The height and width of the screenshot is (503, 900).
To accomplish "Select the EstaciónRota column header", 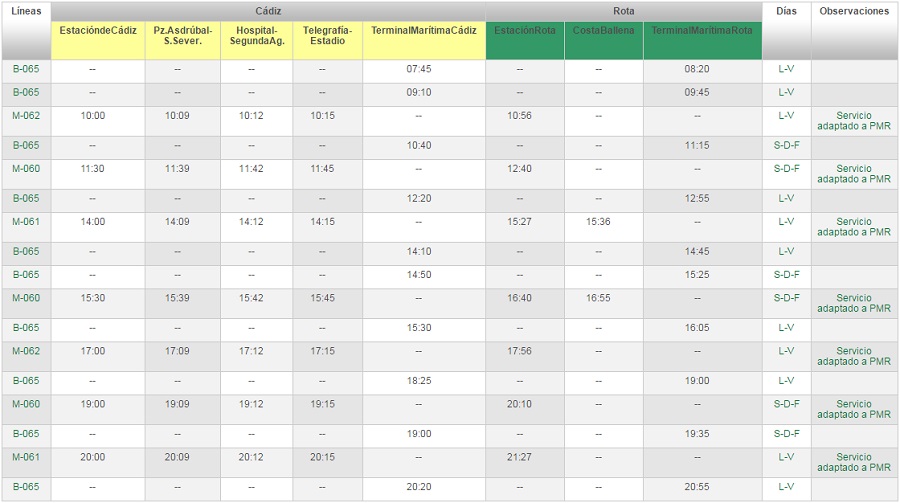I will (x=525, y=31).
